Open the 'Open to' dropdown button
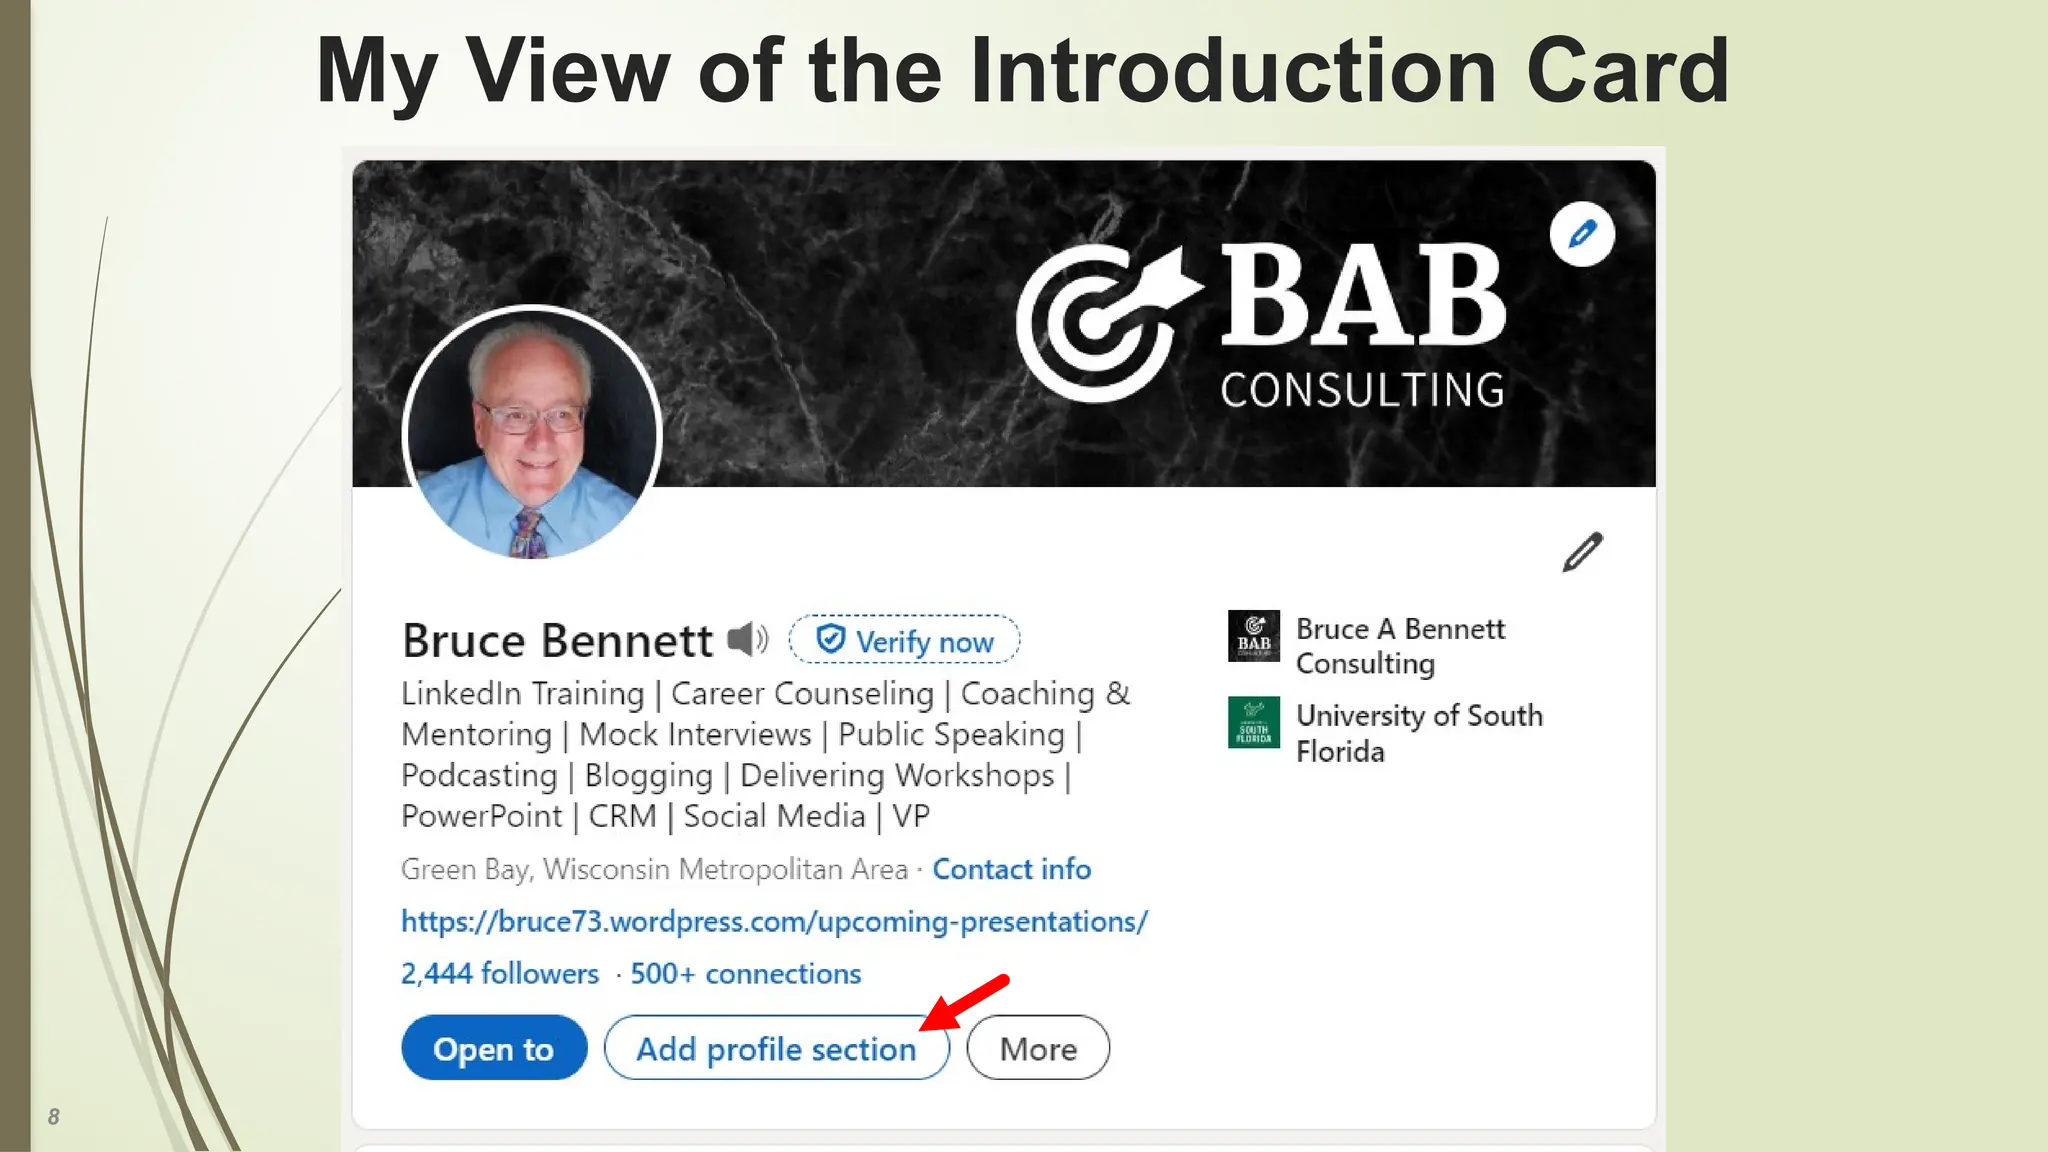Viewport: 2048px width, 1152px height. pos(494,1048)
